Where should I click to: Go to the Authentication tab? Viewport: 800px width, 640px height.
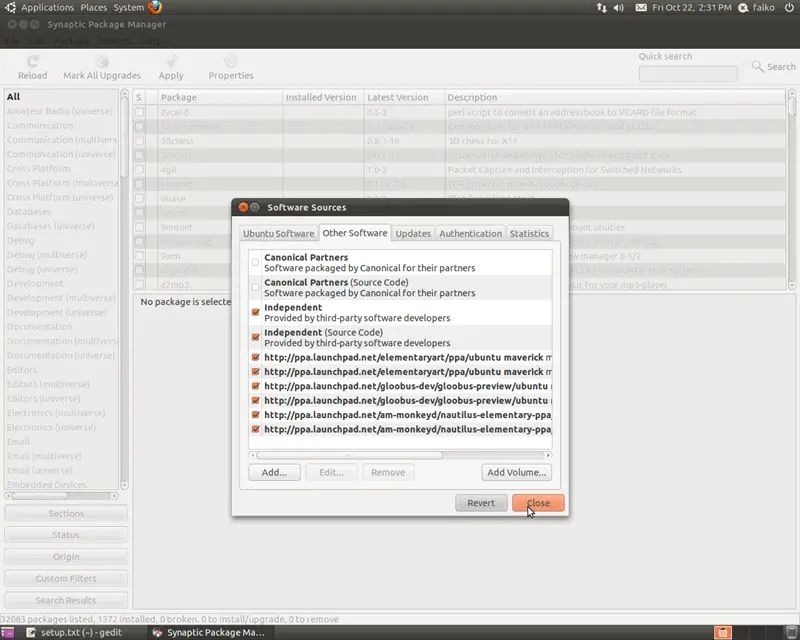[x=470, y=233]
